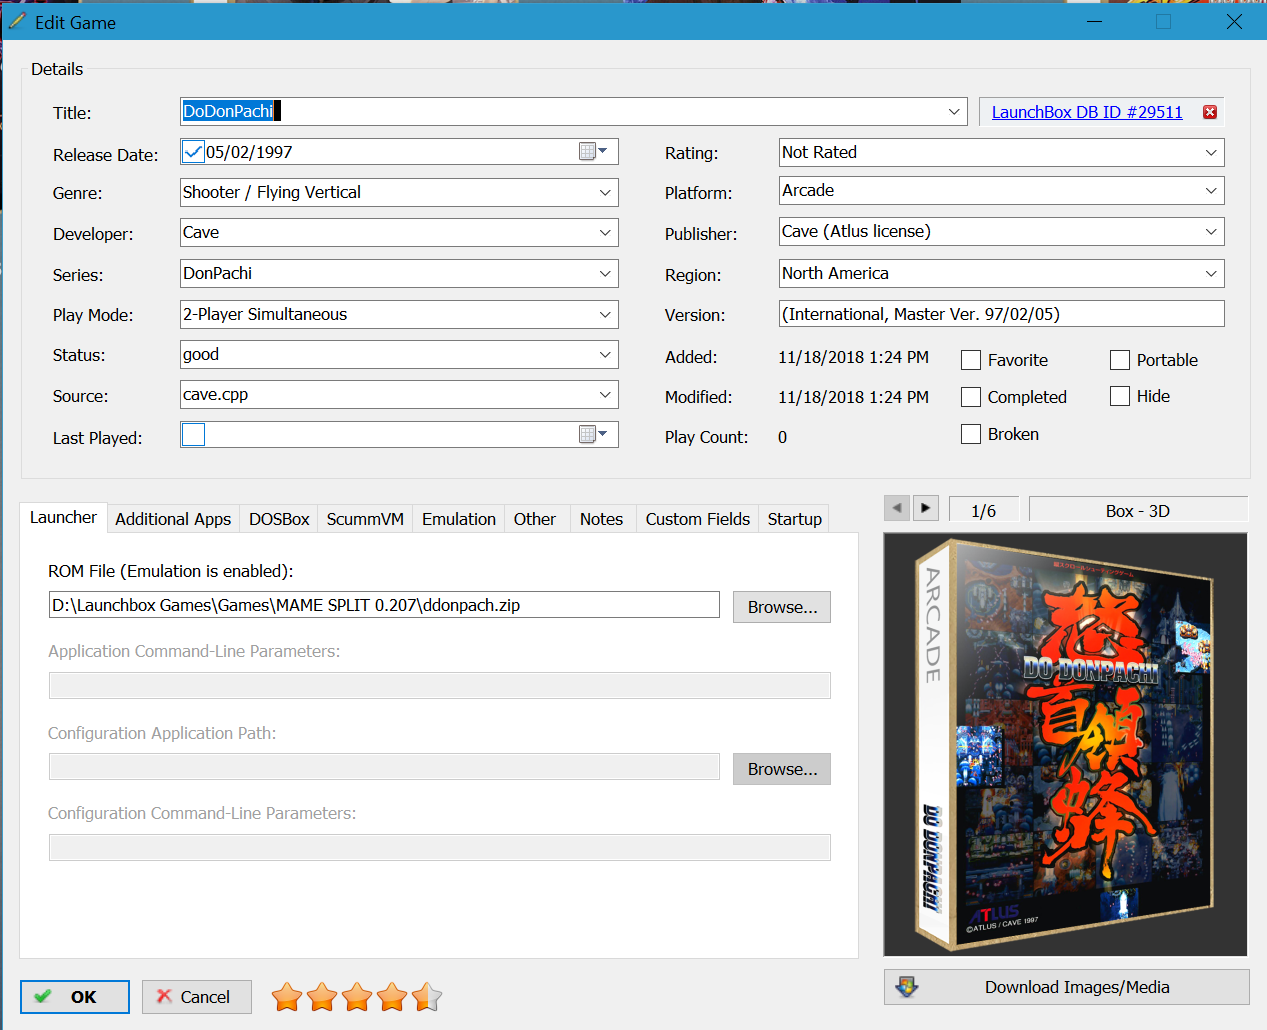The width and height of the screenshot is (1267, 1030).
Task: Expand the Series dropdown
Action: [605, 273]
